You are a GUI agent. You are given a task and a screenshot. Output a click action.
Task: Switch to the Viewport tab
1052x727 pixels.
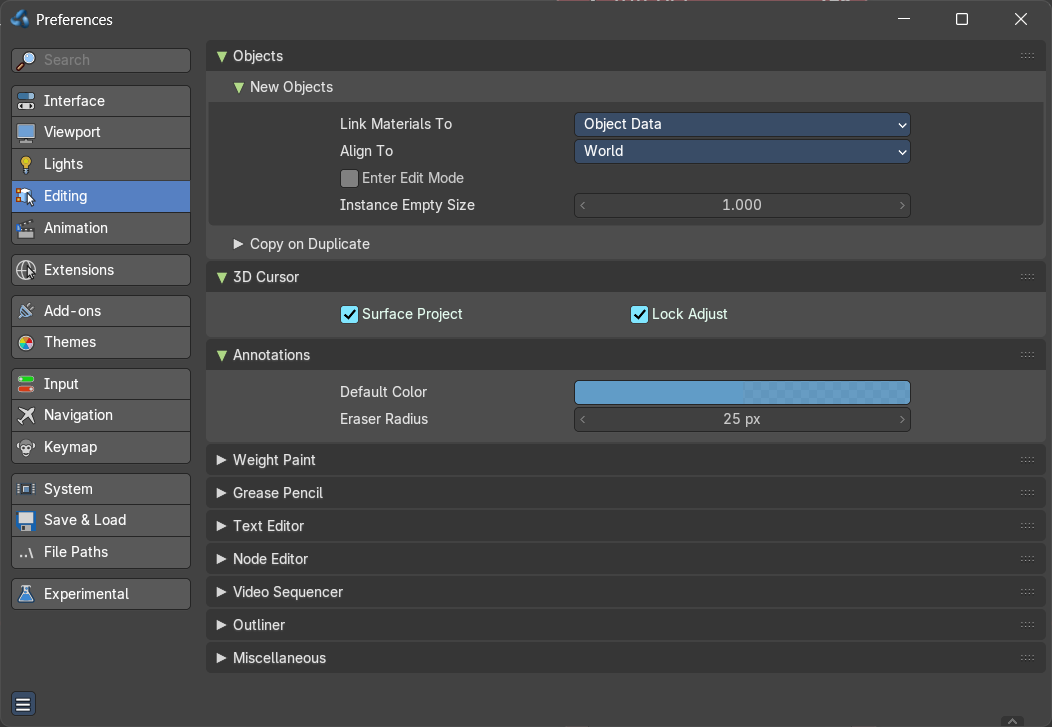click(x=101, y=133)
